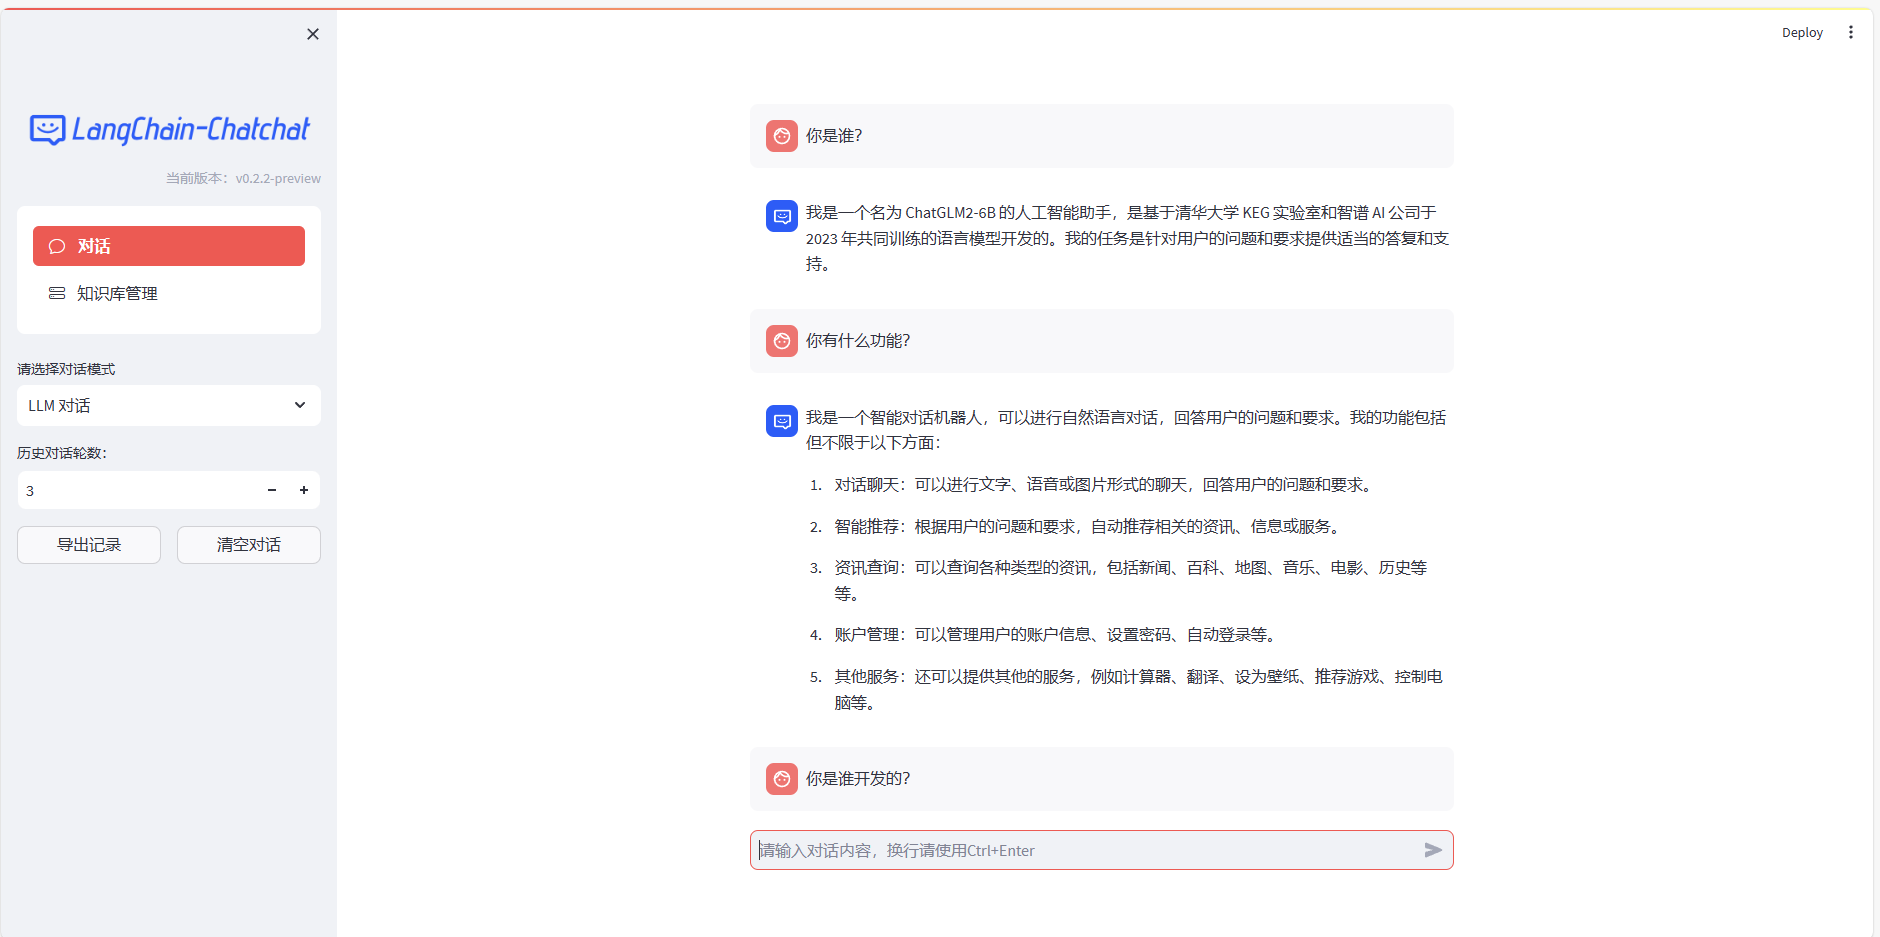Open the three-dot main menu
Image resolution: width=1880 pixels, height=937 pixels.
pos(1851,32)
